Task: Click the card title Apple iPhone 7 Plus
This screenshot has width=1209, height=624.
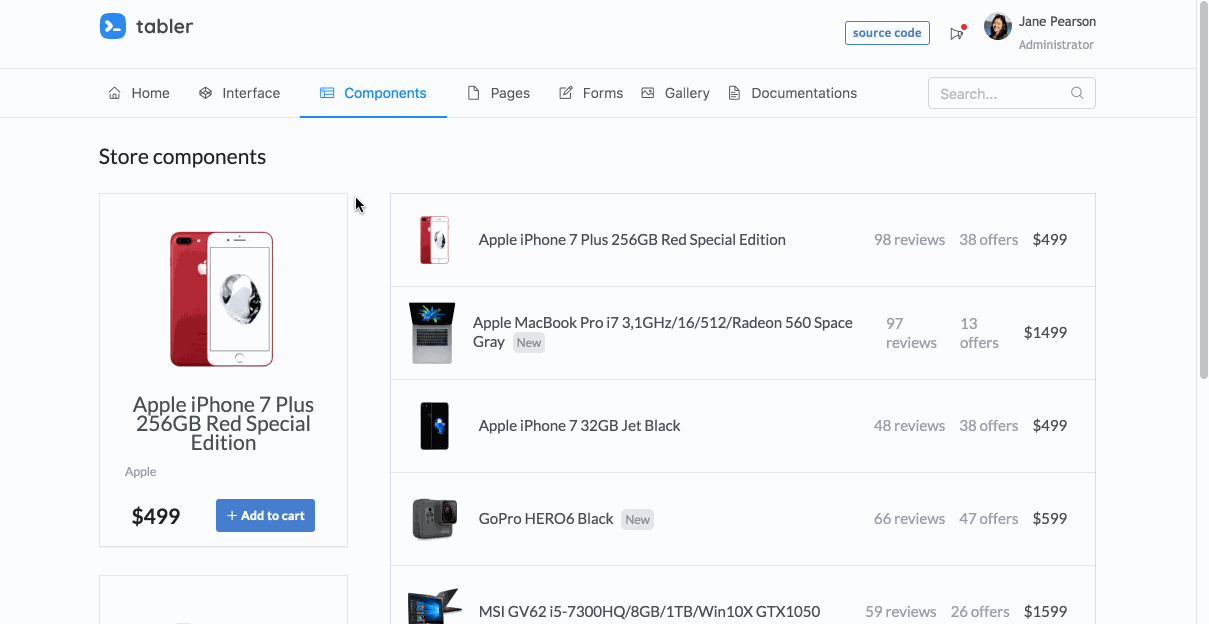Action: point(223,424)
